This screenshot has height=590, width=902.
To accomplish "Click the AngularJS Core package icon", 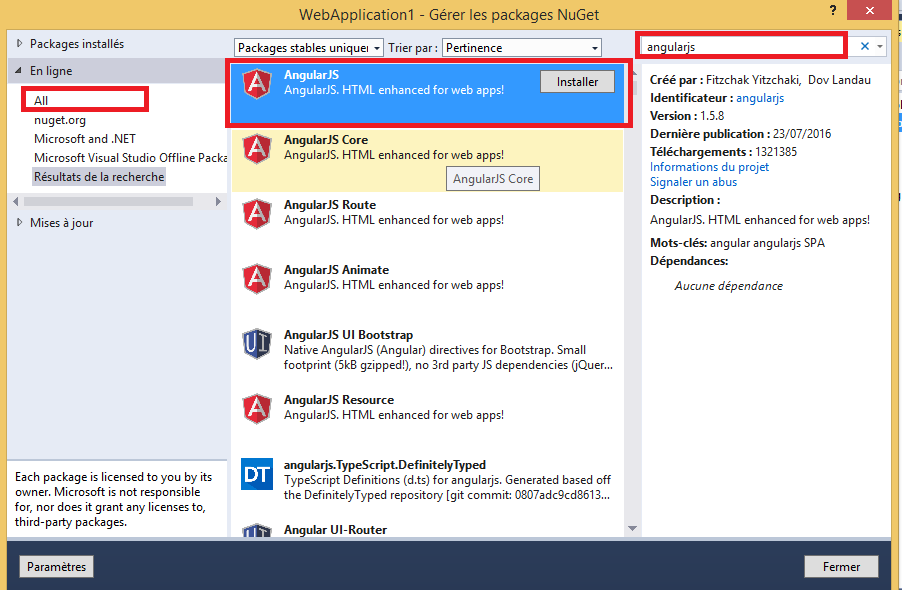I will tap(257, 149).
